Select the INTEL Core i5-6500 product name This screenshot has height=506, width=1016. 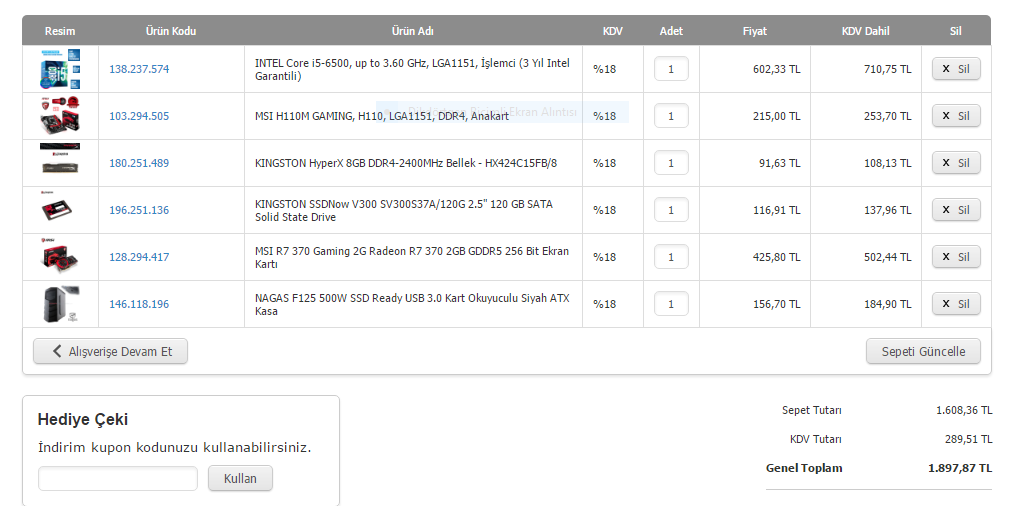(413, 69)
